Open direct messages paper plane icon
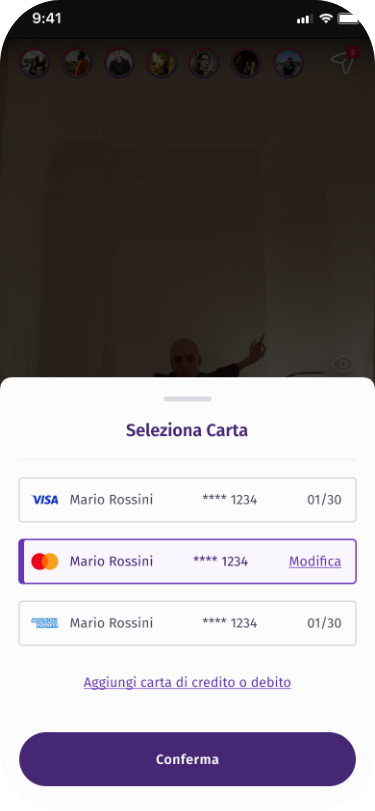Viewport: 375px width, 811px height. click(x=343, y=63)
